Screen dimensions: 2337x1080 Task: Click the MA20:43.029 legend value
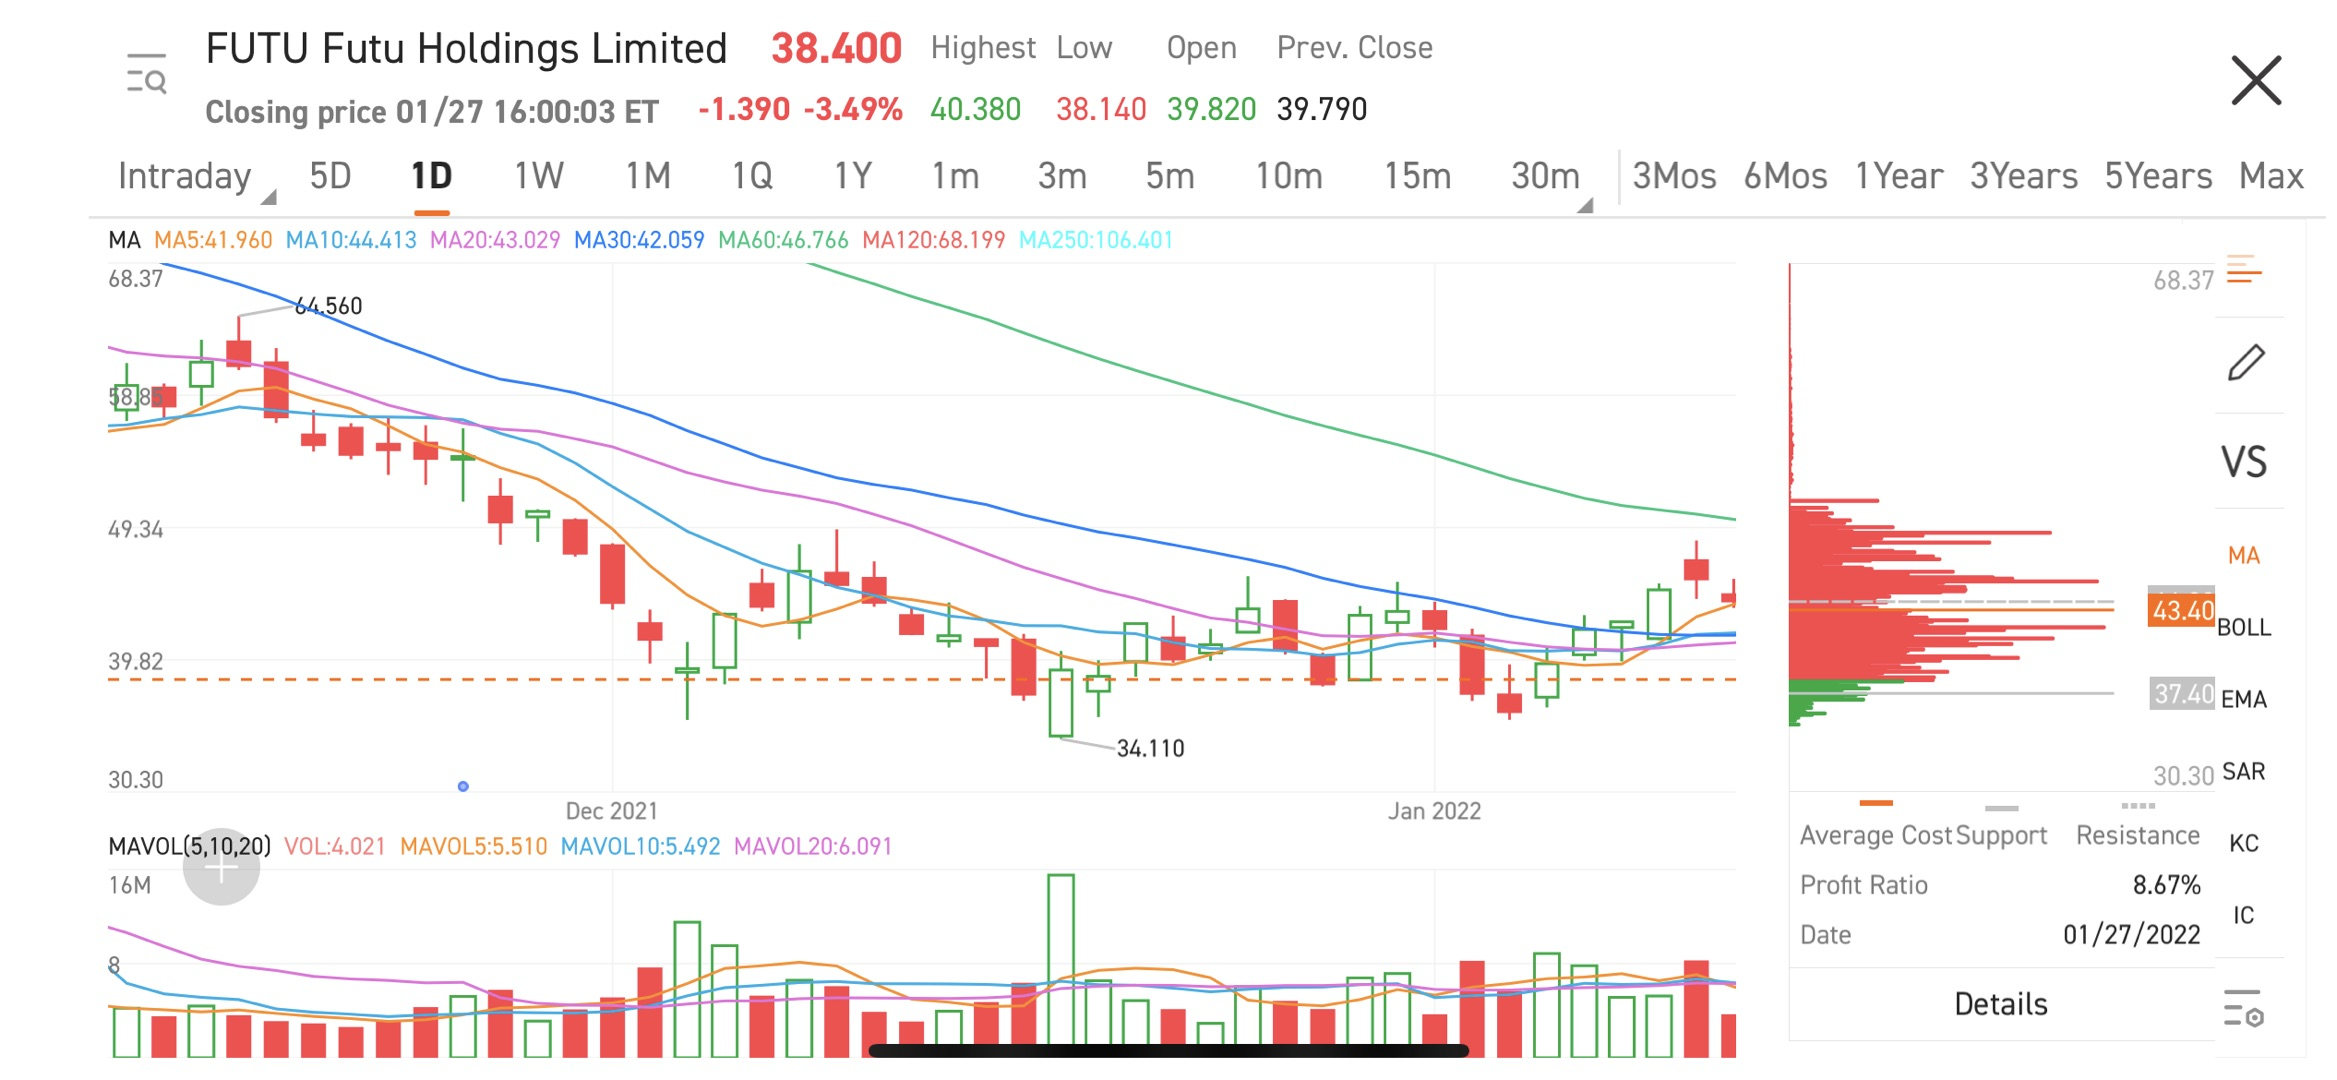495,240
